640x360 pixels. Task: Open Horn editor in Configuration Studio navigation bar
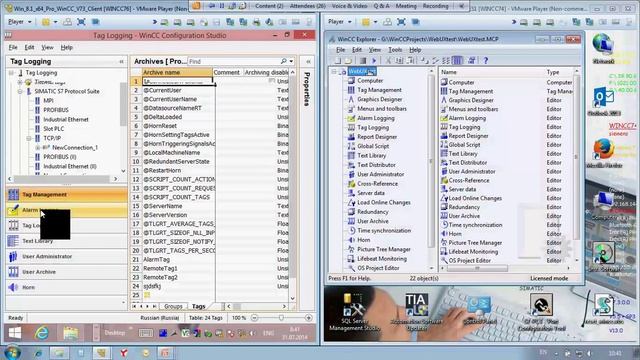(x=67, y=287)
